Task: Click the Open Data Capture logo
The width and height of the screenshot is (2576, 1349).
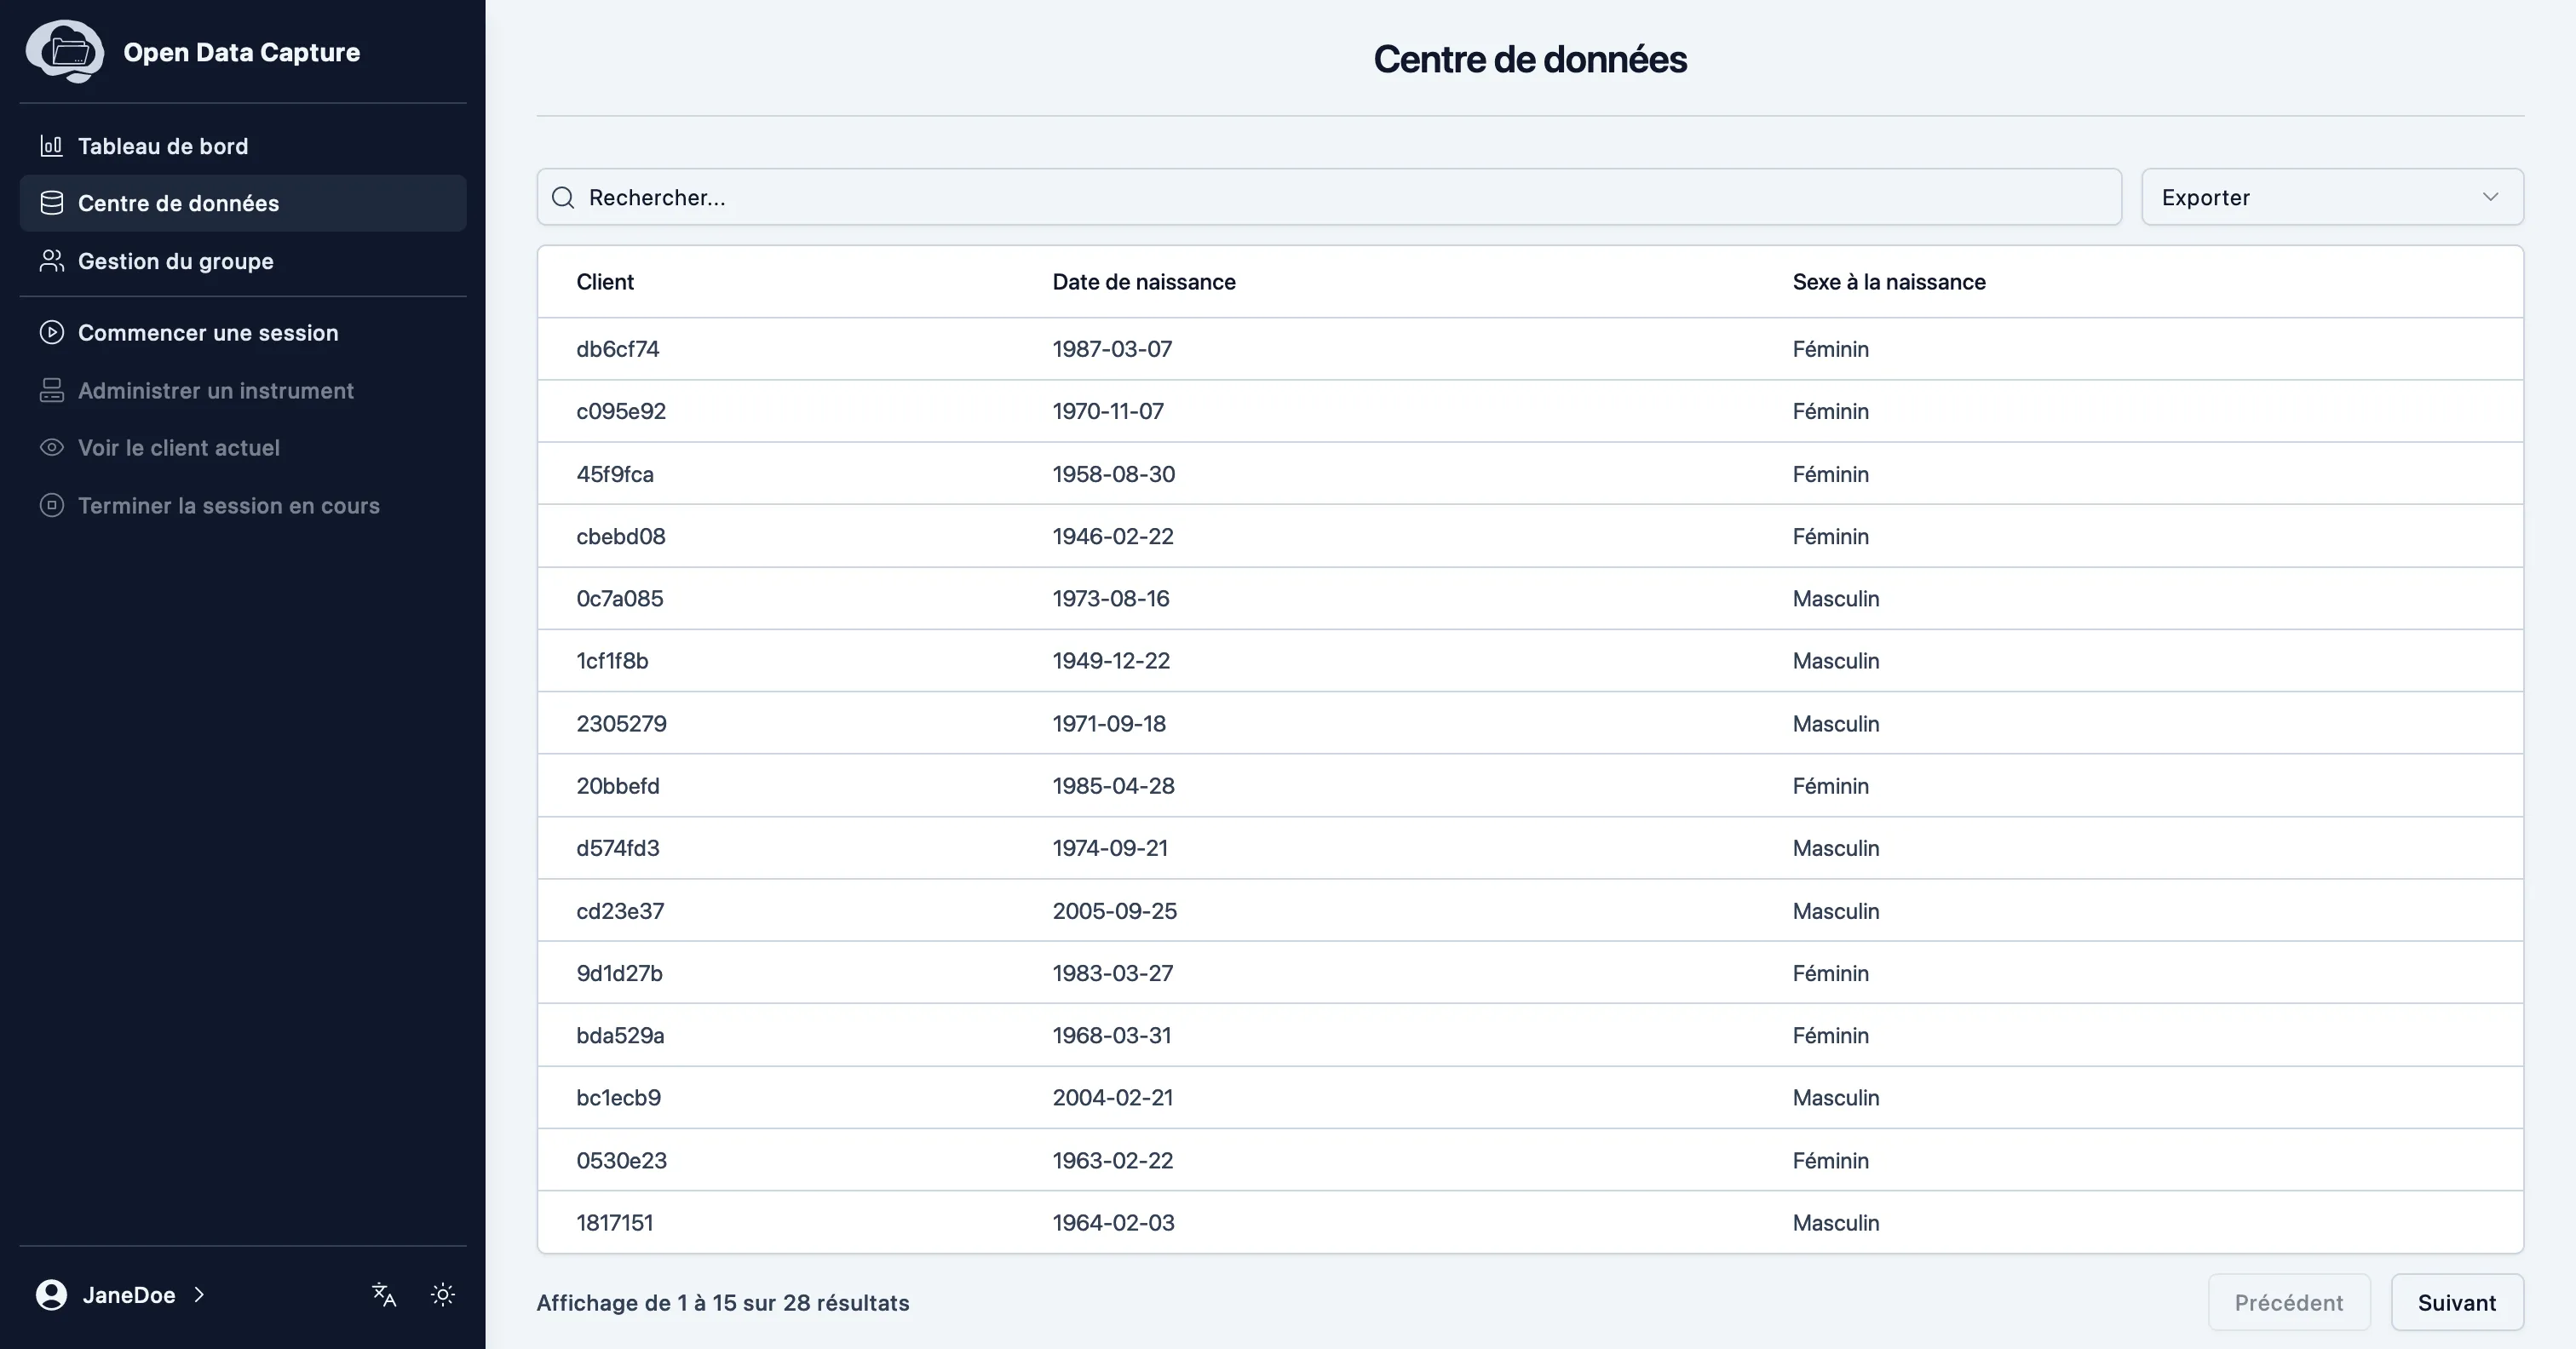Action: pos(65,51)
